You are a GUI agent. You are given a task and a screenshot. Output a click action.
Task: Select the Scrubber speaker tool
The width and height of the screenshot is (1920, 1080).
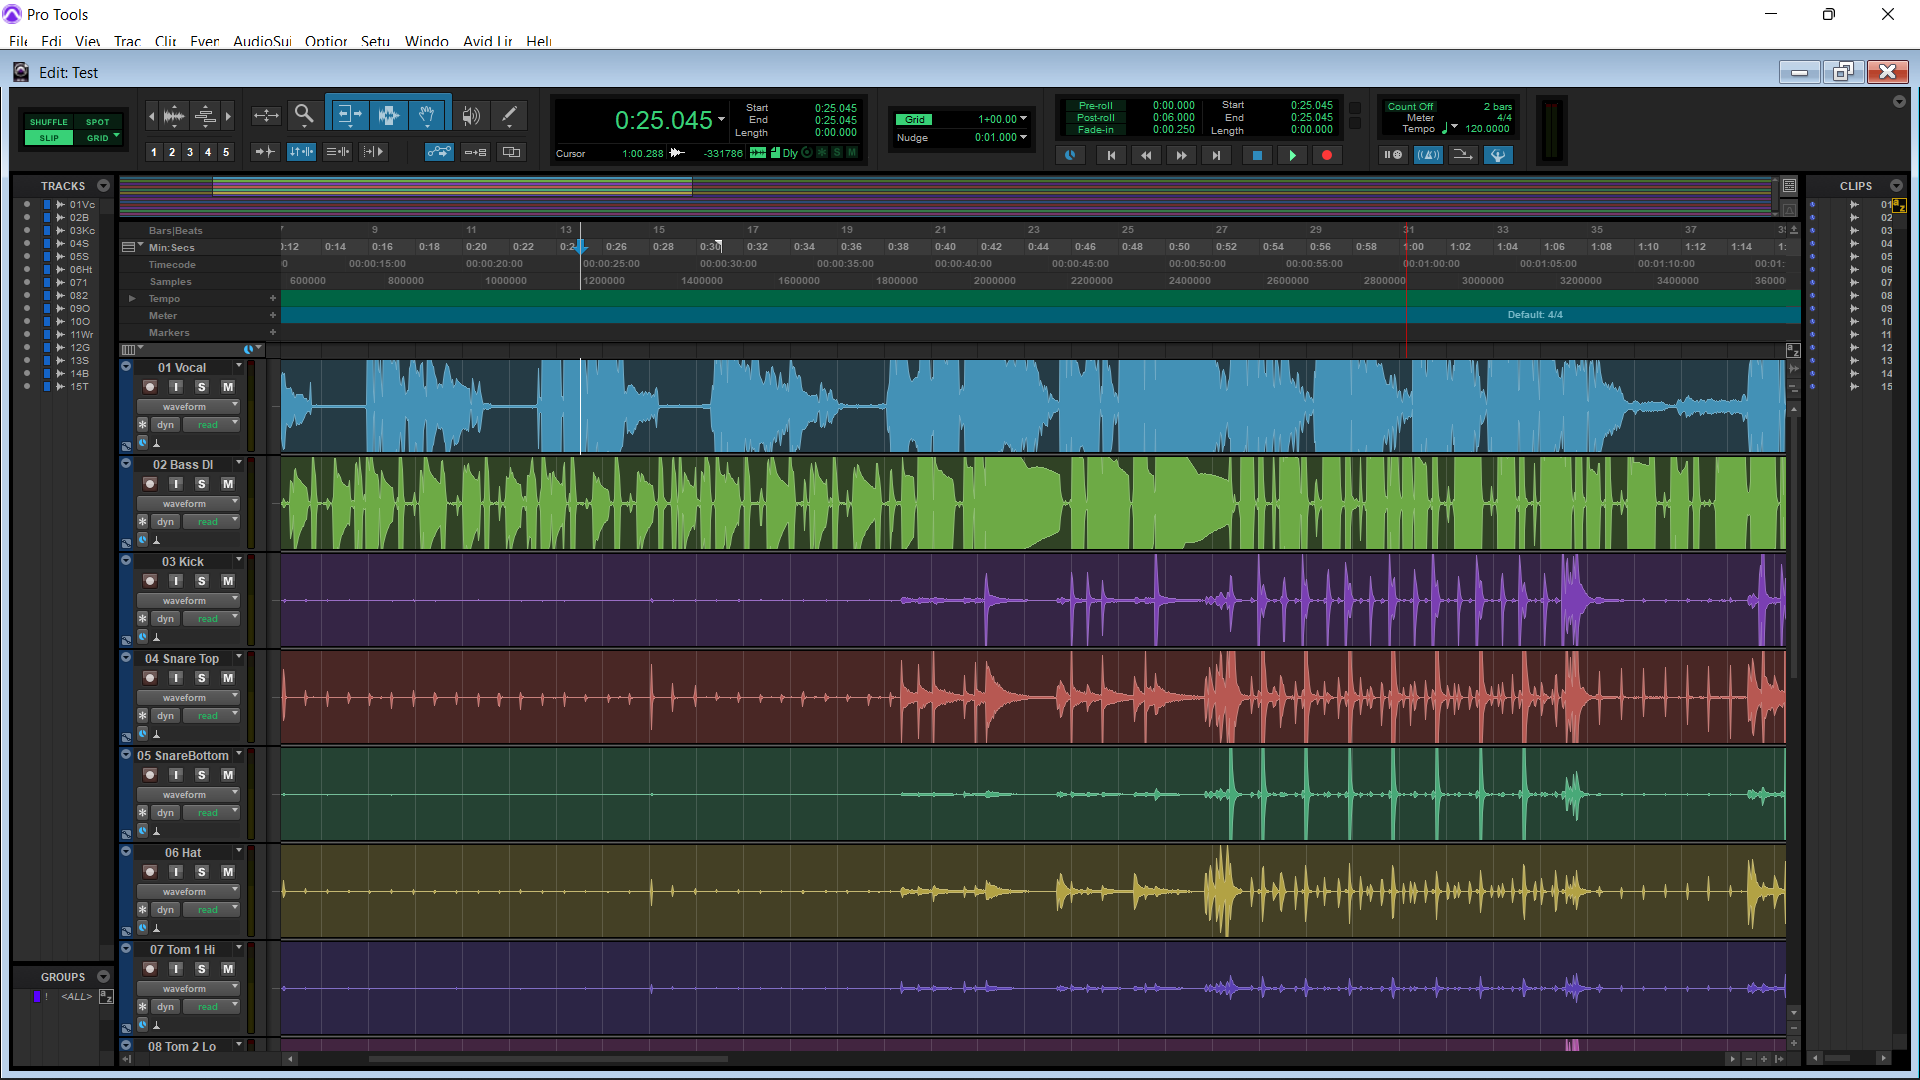pos(471,115)
